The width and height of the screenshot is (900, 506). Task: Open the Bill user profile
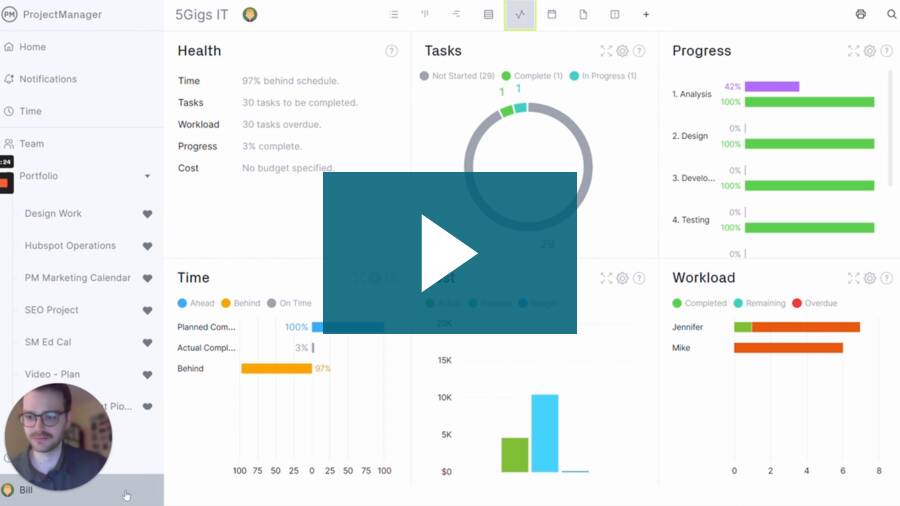pyautogui.click(x=82, y=490)
